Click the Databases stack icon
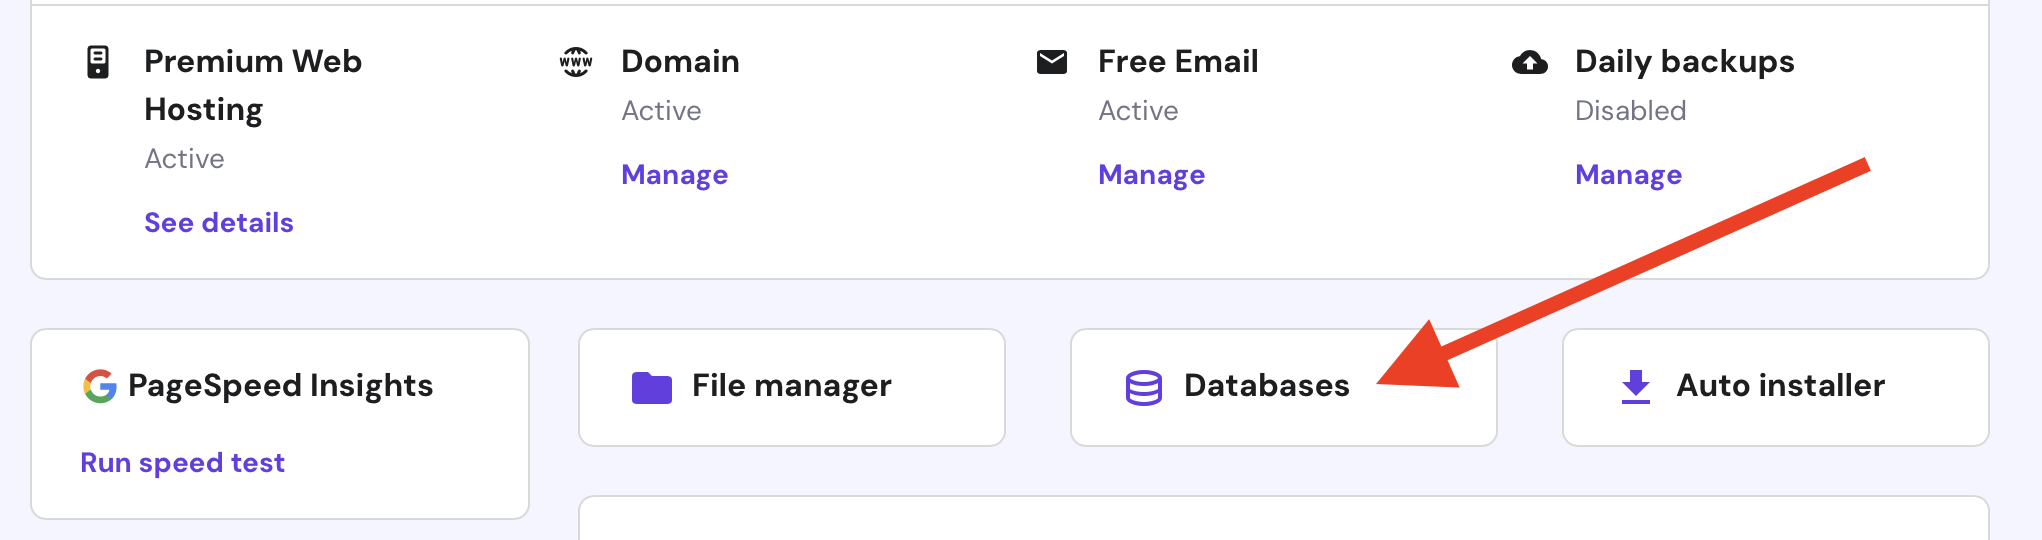2042x540 pixels. tap(1144, 387)
